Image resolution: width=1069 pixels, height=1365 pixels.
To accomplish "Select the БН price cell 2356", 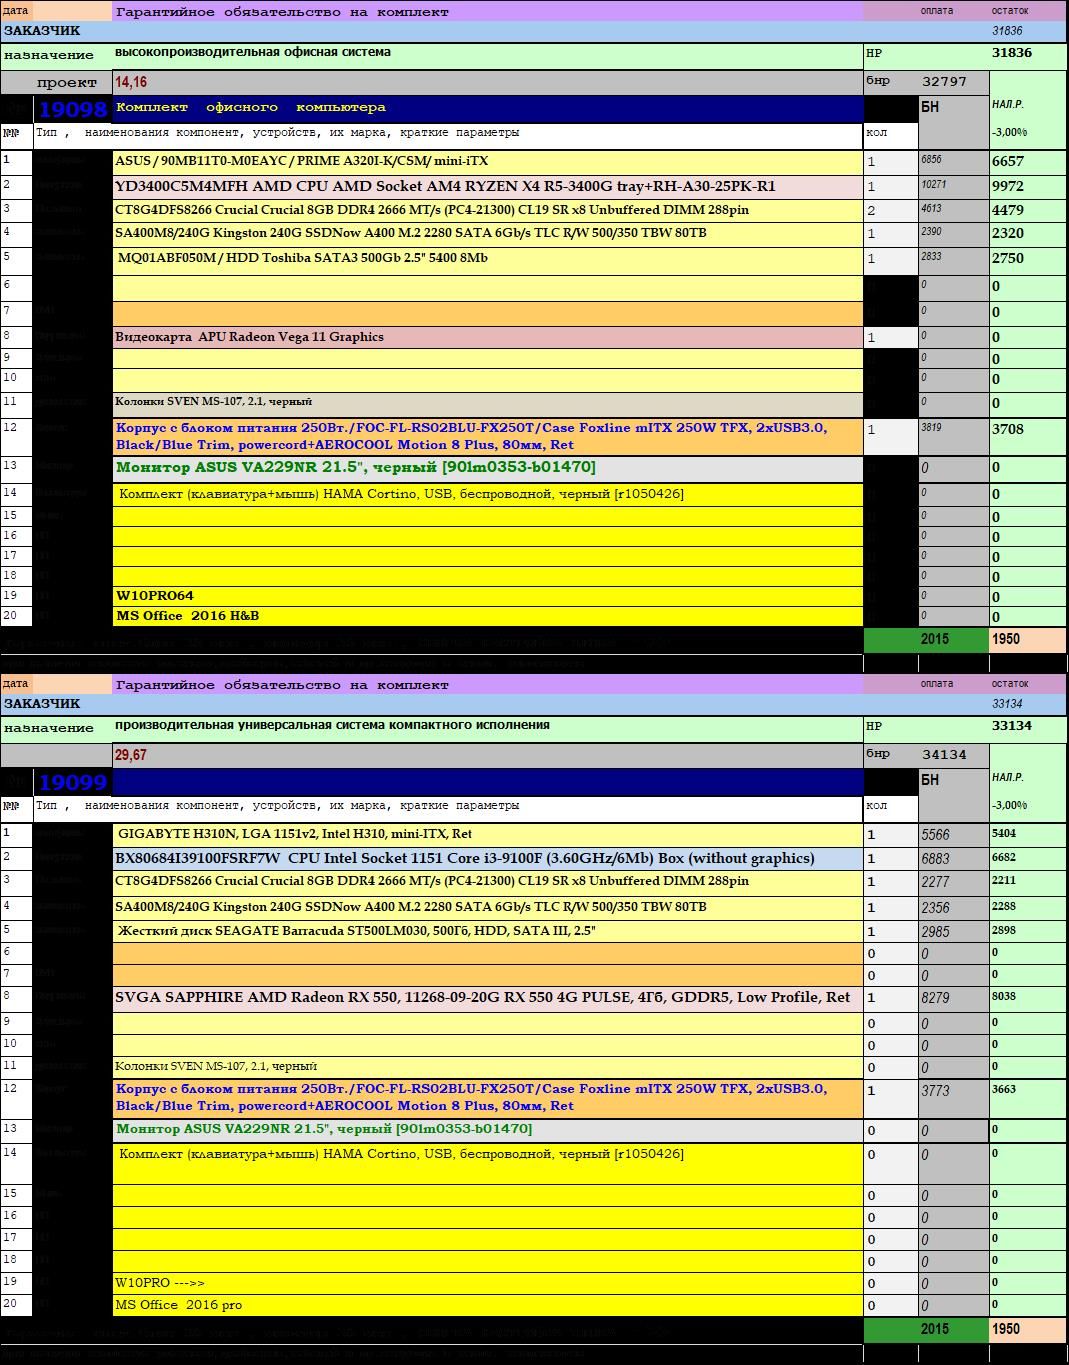I will (954, 907).
